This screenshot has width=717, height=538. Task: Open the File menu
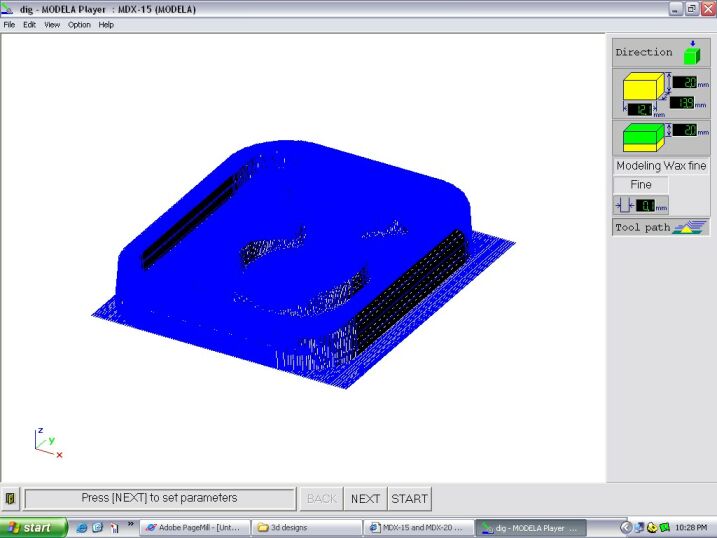click(9, 25)
